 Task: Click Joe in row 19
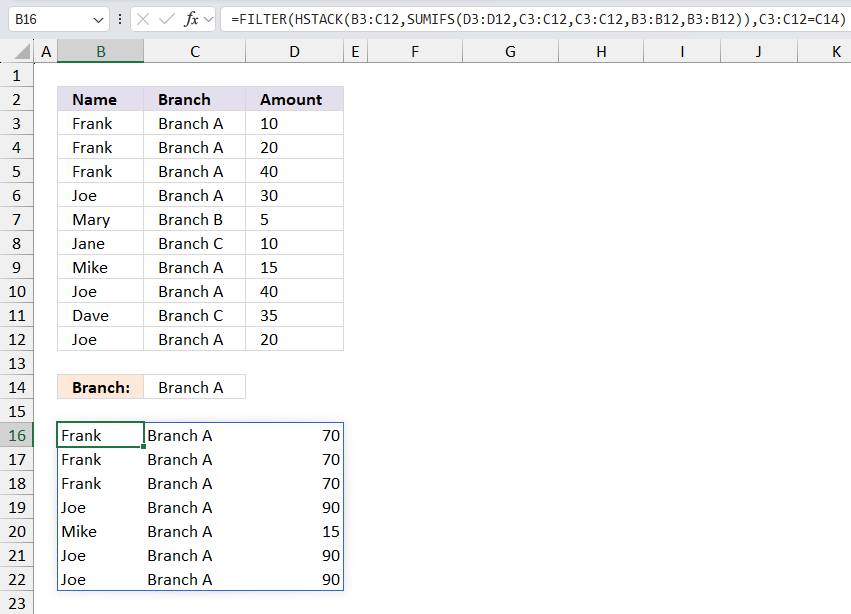click(100, 507)
